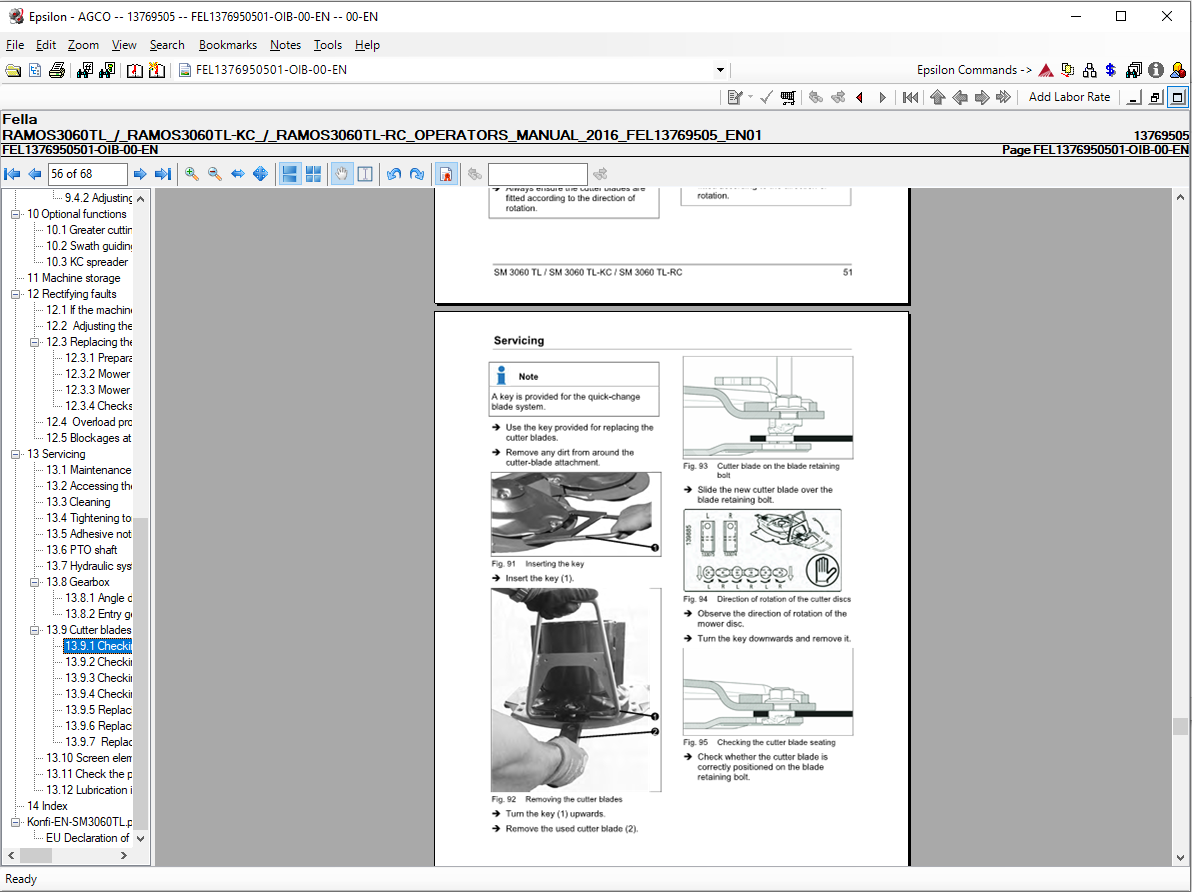Rotate the page counterclockwise
This screenshot has height=892, width=1192.
(394, 174)
